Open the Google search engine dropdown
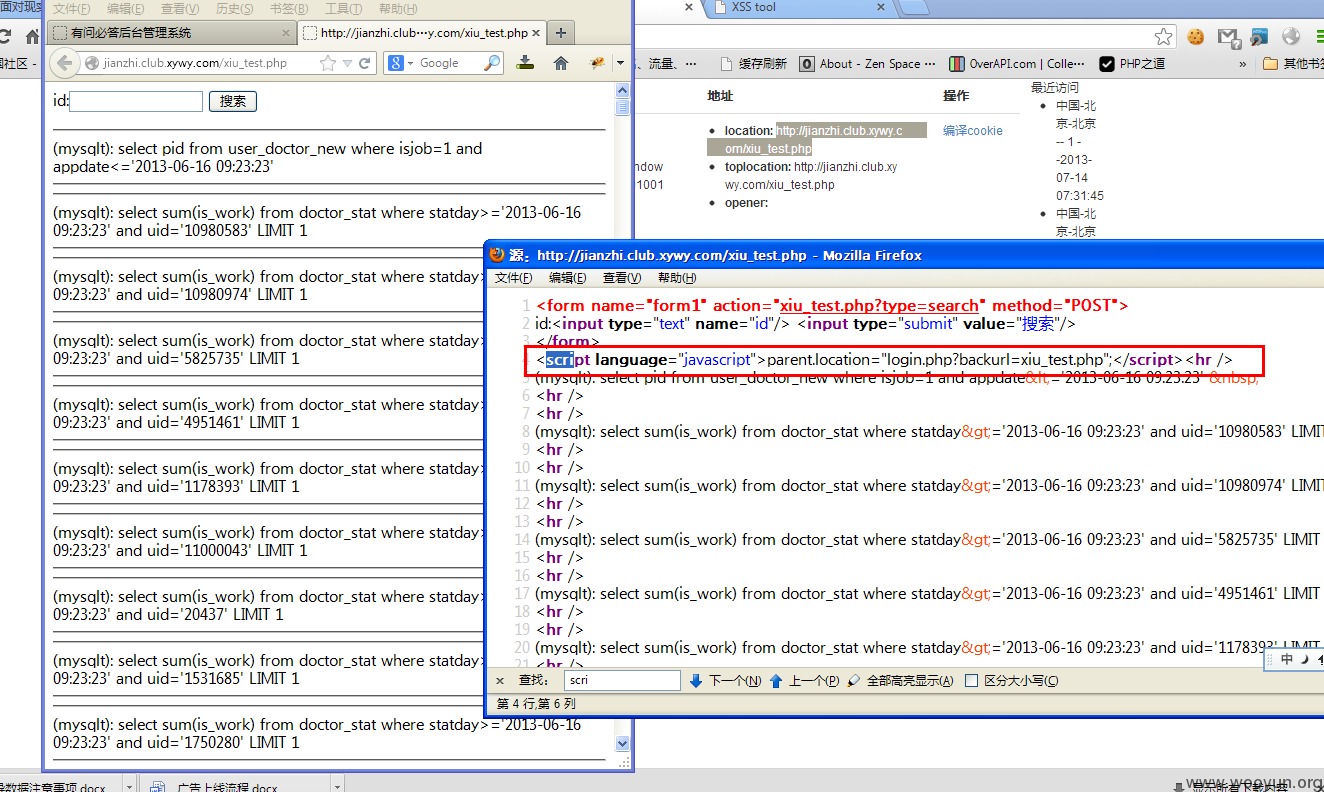The height and width of the screenshot is (792, 1324). coord(402,63)
